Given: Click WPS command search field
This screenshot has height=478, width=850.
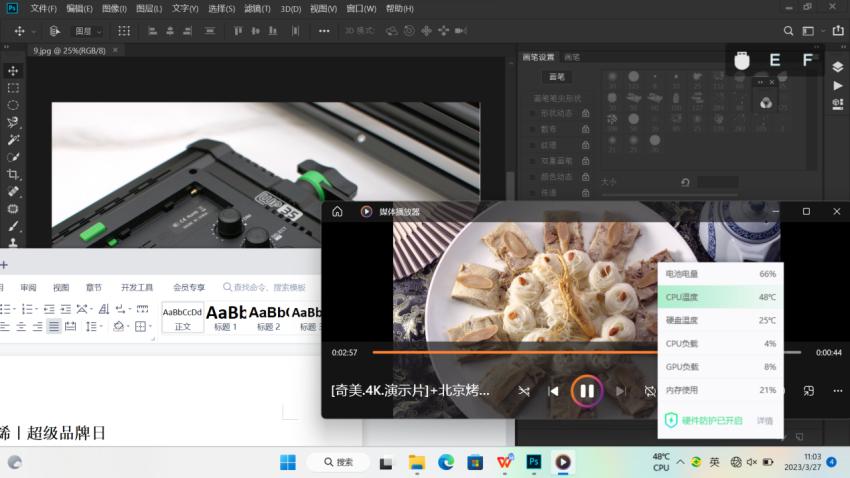Looking at the screenshot, I should [x=265, y=287].
